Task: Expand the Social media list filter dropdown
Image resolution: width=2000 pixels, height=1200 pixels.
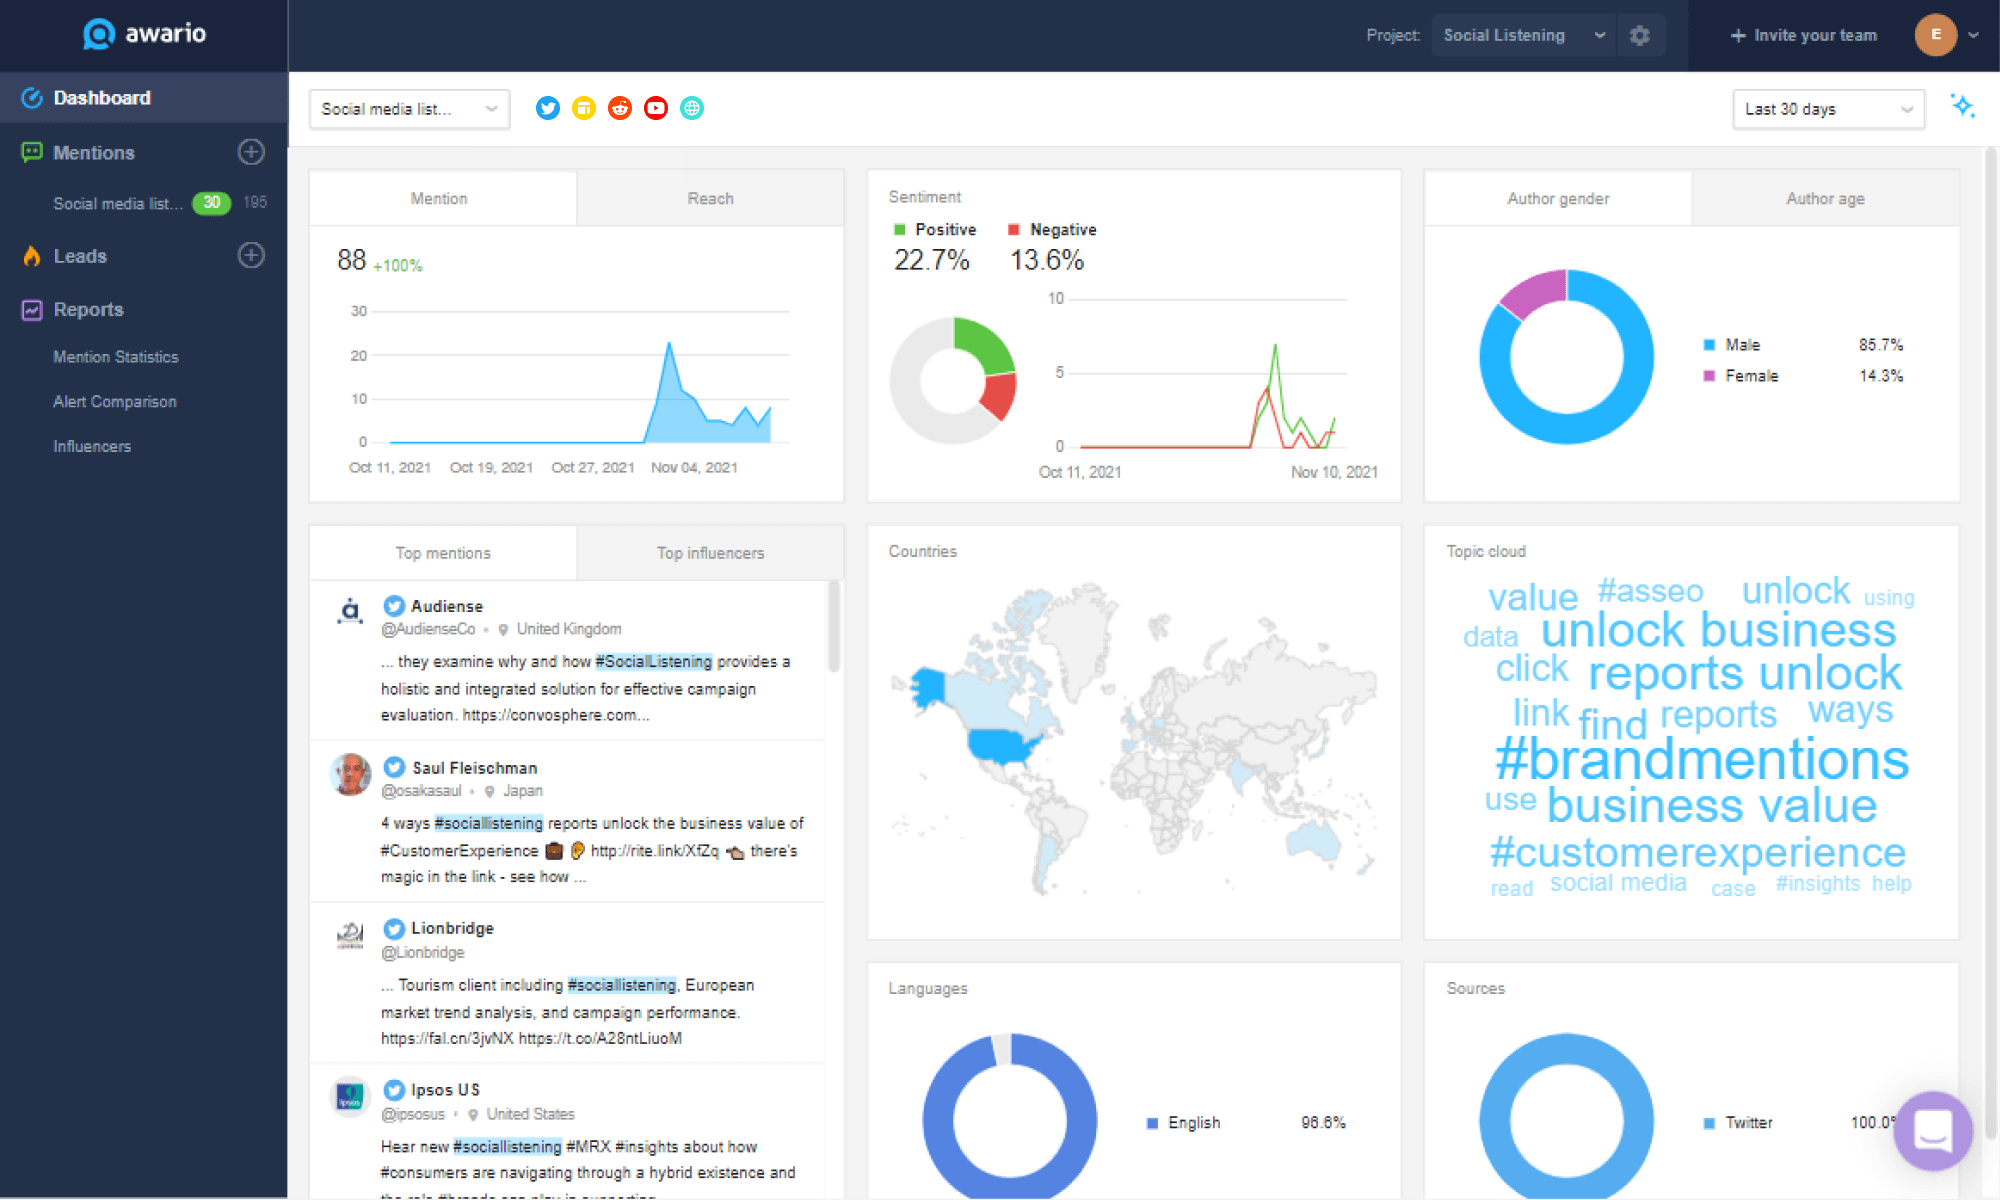Action: [x=409, y=108]
